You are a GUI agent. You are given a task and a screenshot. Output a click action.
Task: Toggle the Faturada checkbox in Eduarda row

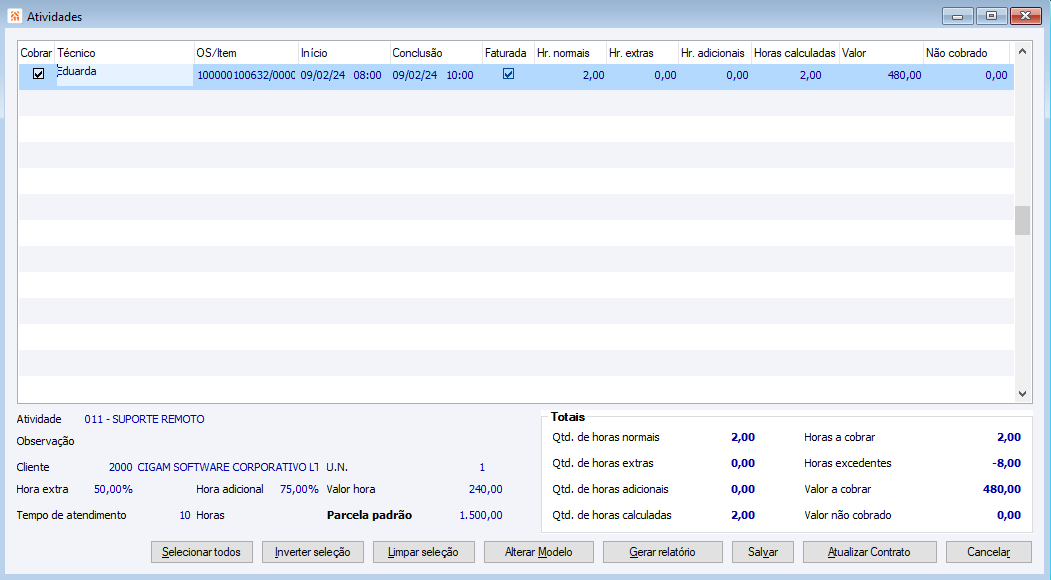click(x=509, y=74)
